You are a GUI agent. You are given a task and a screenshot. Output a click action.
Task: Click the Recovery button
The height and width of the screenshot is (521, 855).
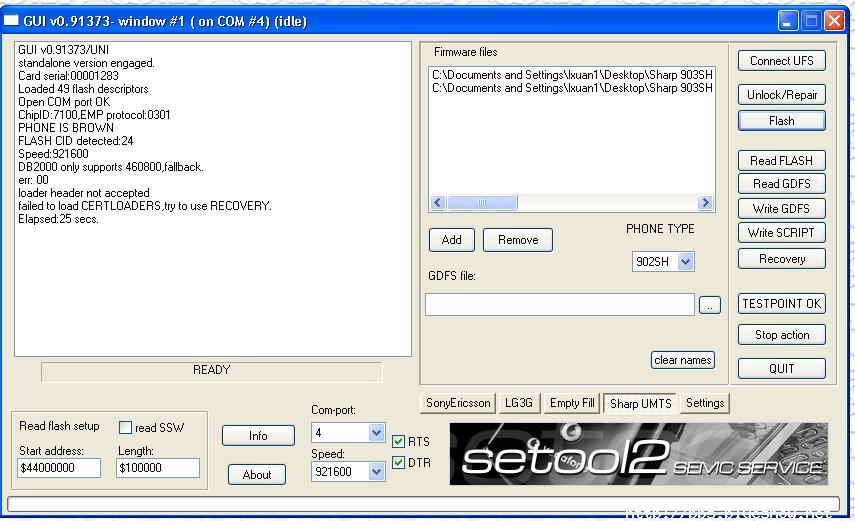point(781,259)
